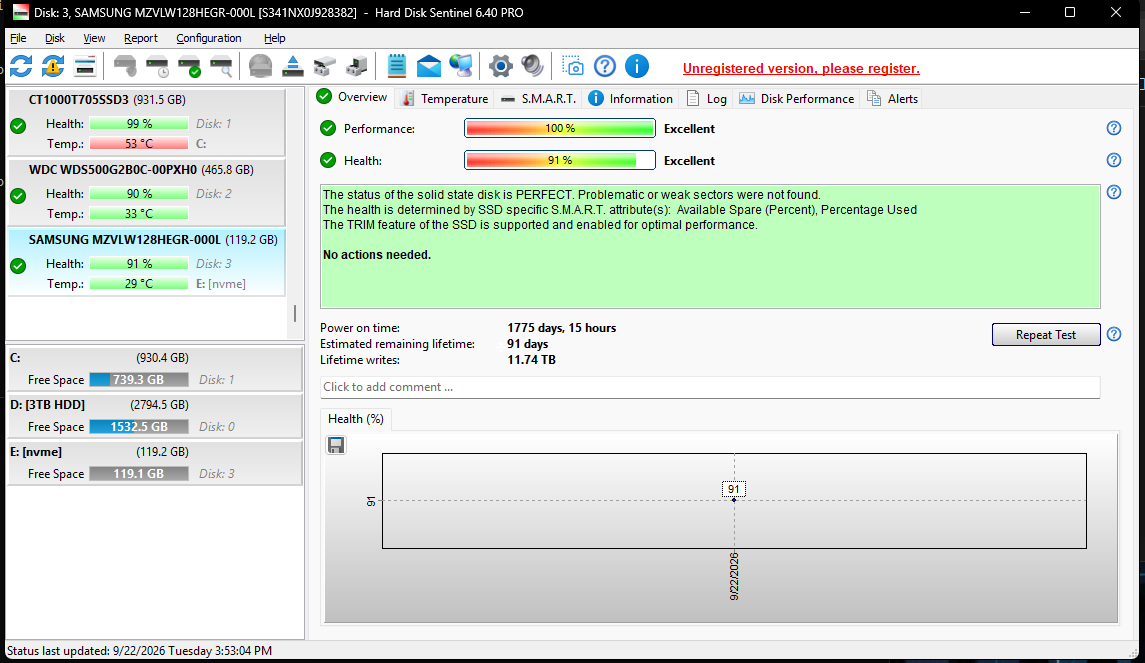Switch to the Temperature tab

[445, 99]
